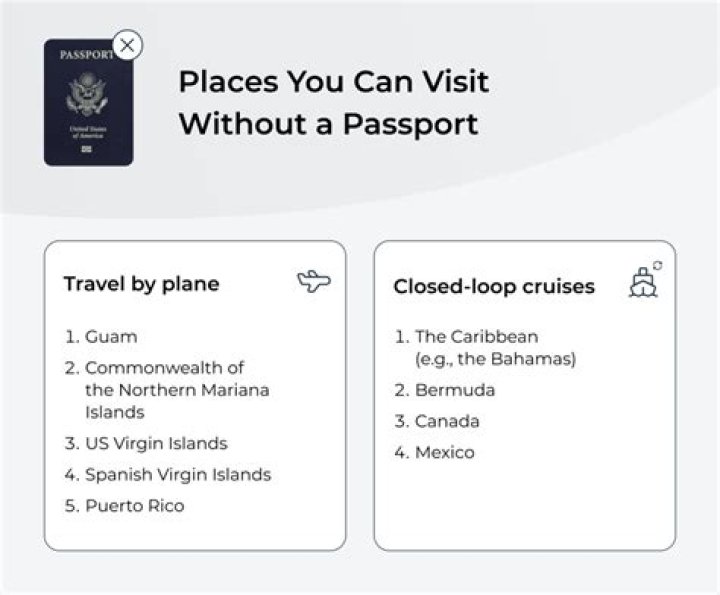This screenshot has height=595, width=720.
Task: Choose "Canada" from closed-loop cruises
Action: click(447, 421)
